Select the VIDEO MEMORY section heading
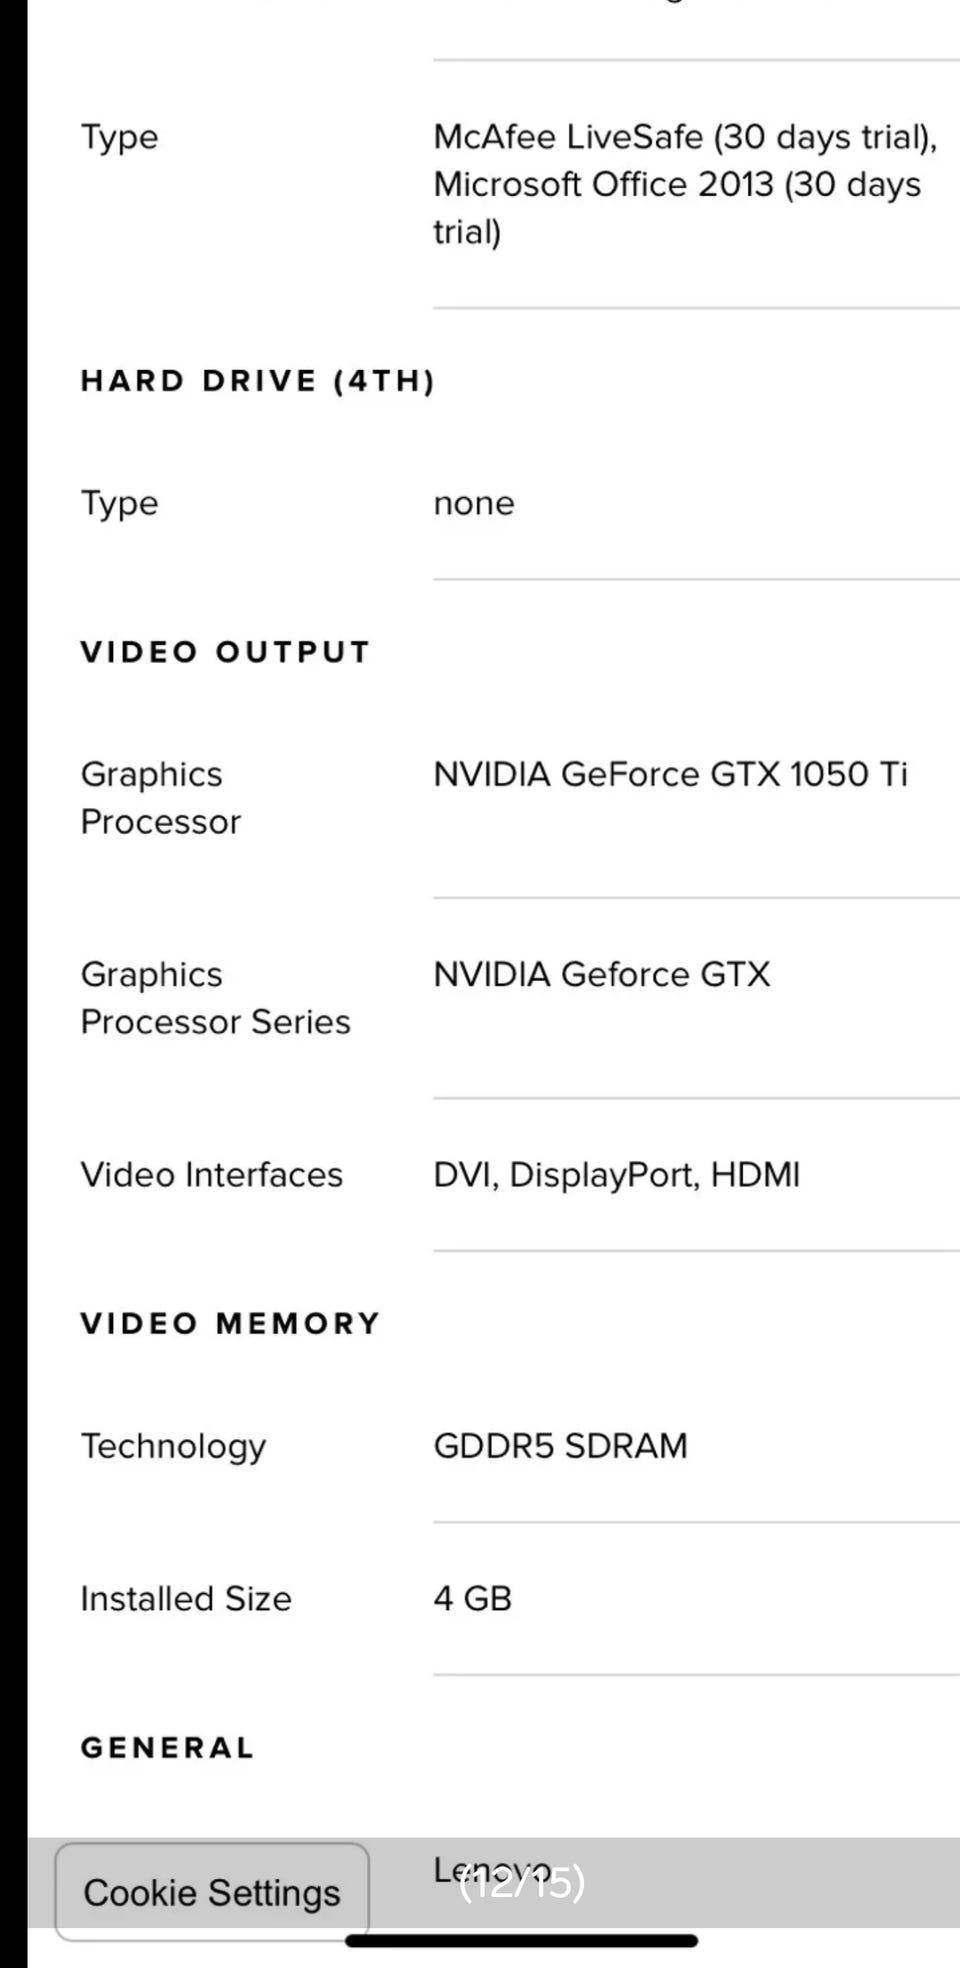 pyautogui.click(x=231, y=1324)
